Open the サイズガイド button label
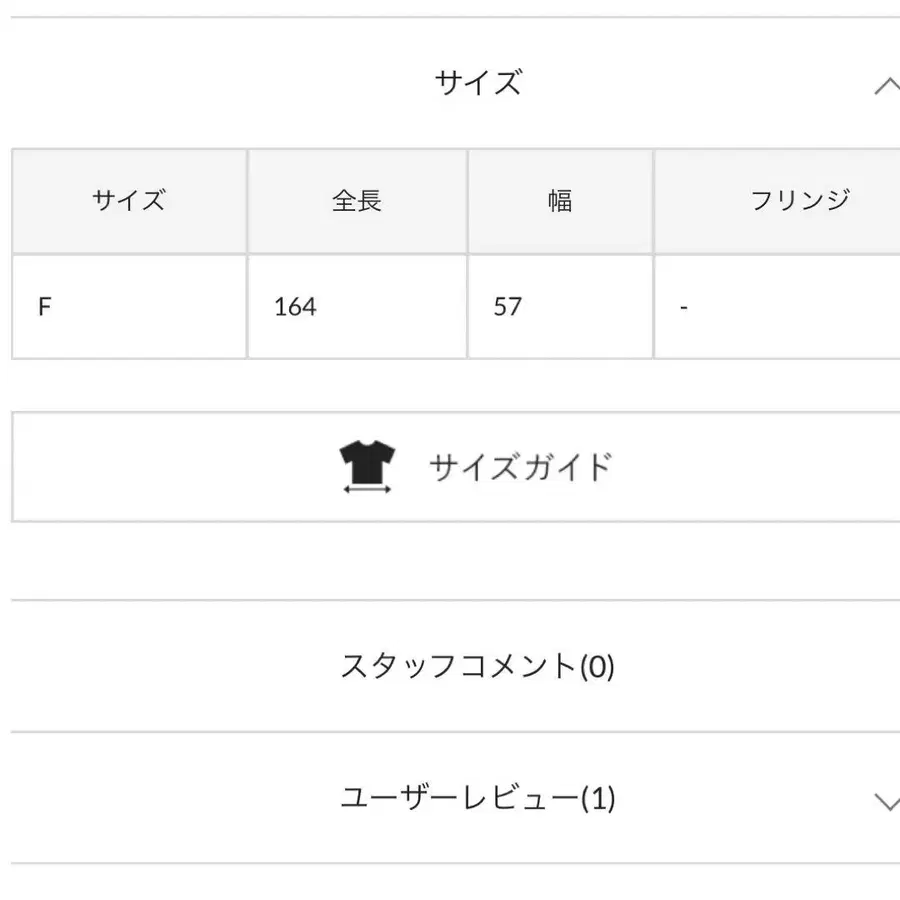The height and width of the screenshot is (900, 900). click(x=519, y=467)
